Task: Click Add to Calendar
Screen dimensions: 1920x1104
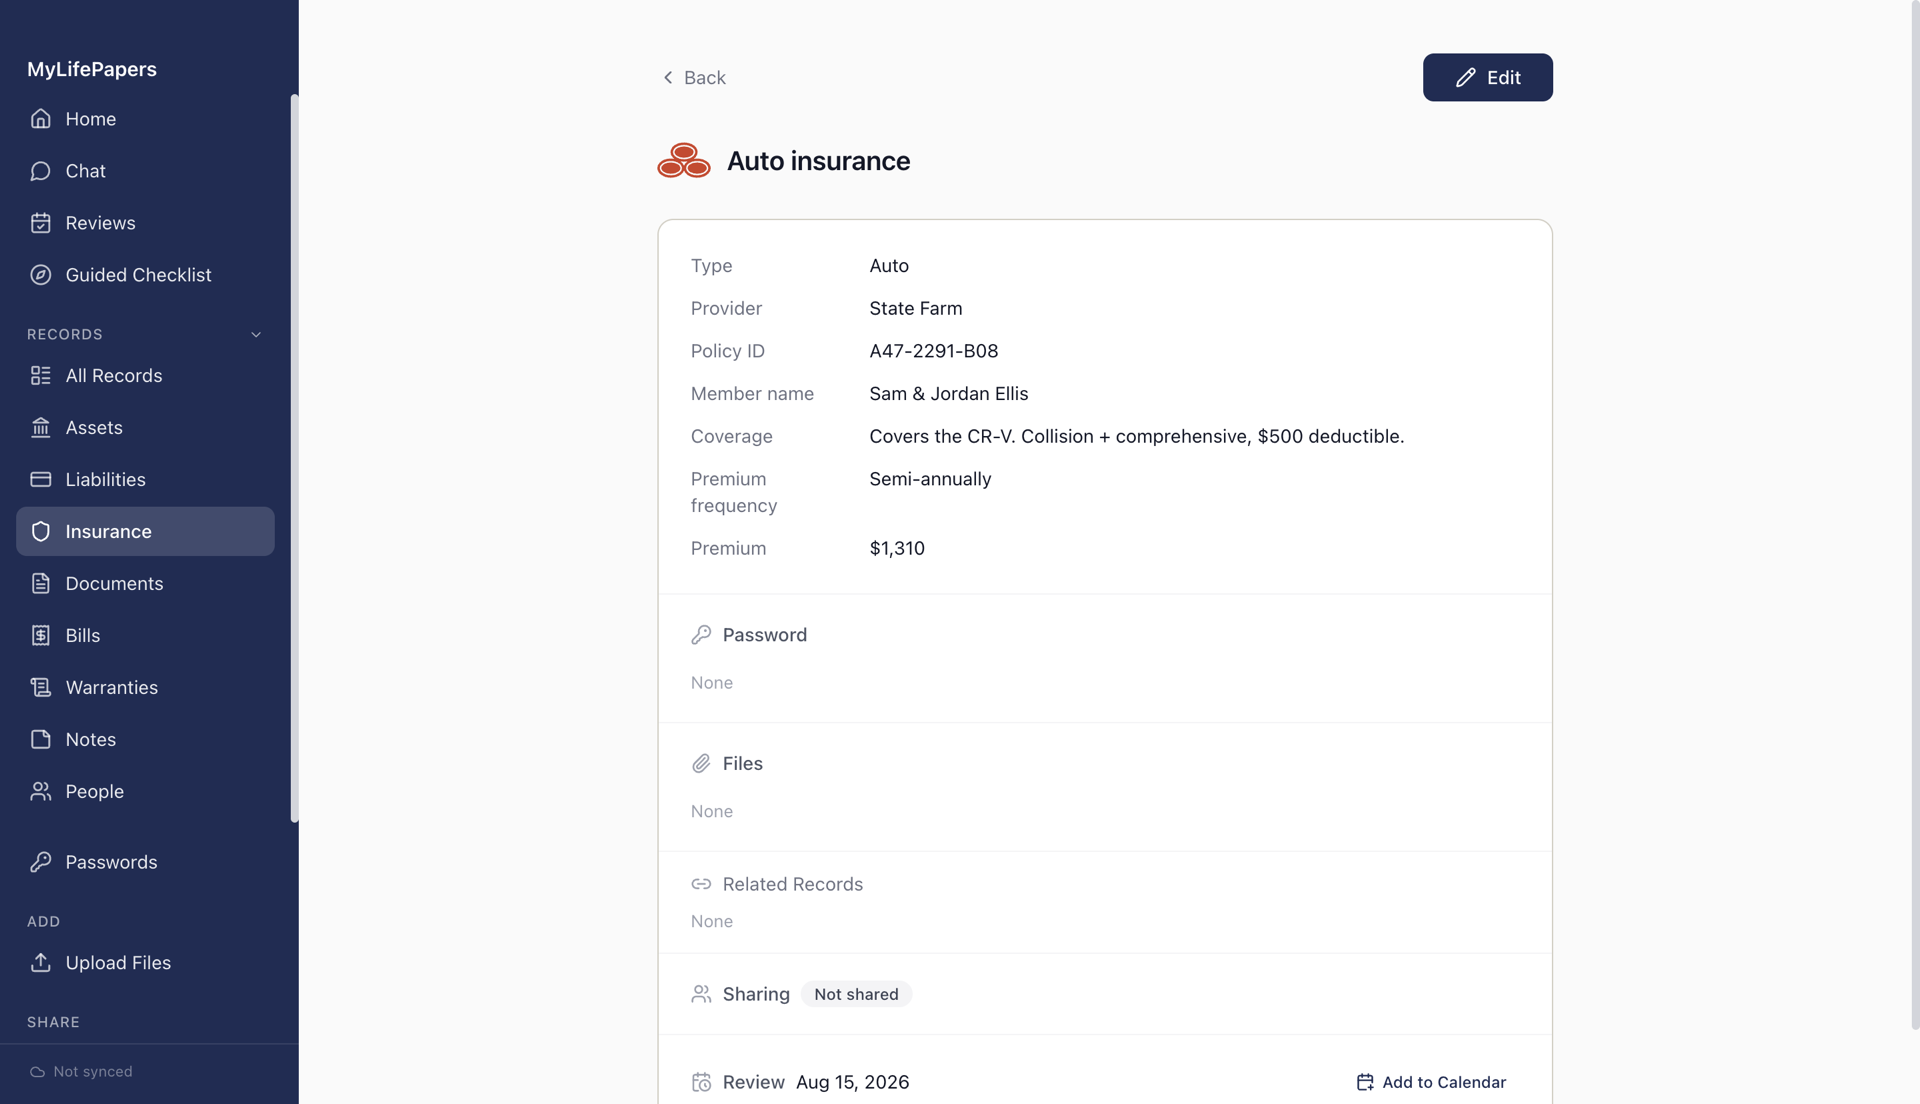Action: pyautogui.click(x=1431, y=1082)
